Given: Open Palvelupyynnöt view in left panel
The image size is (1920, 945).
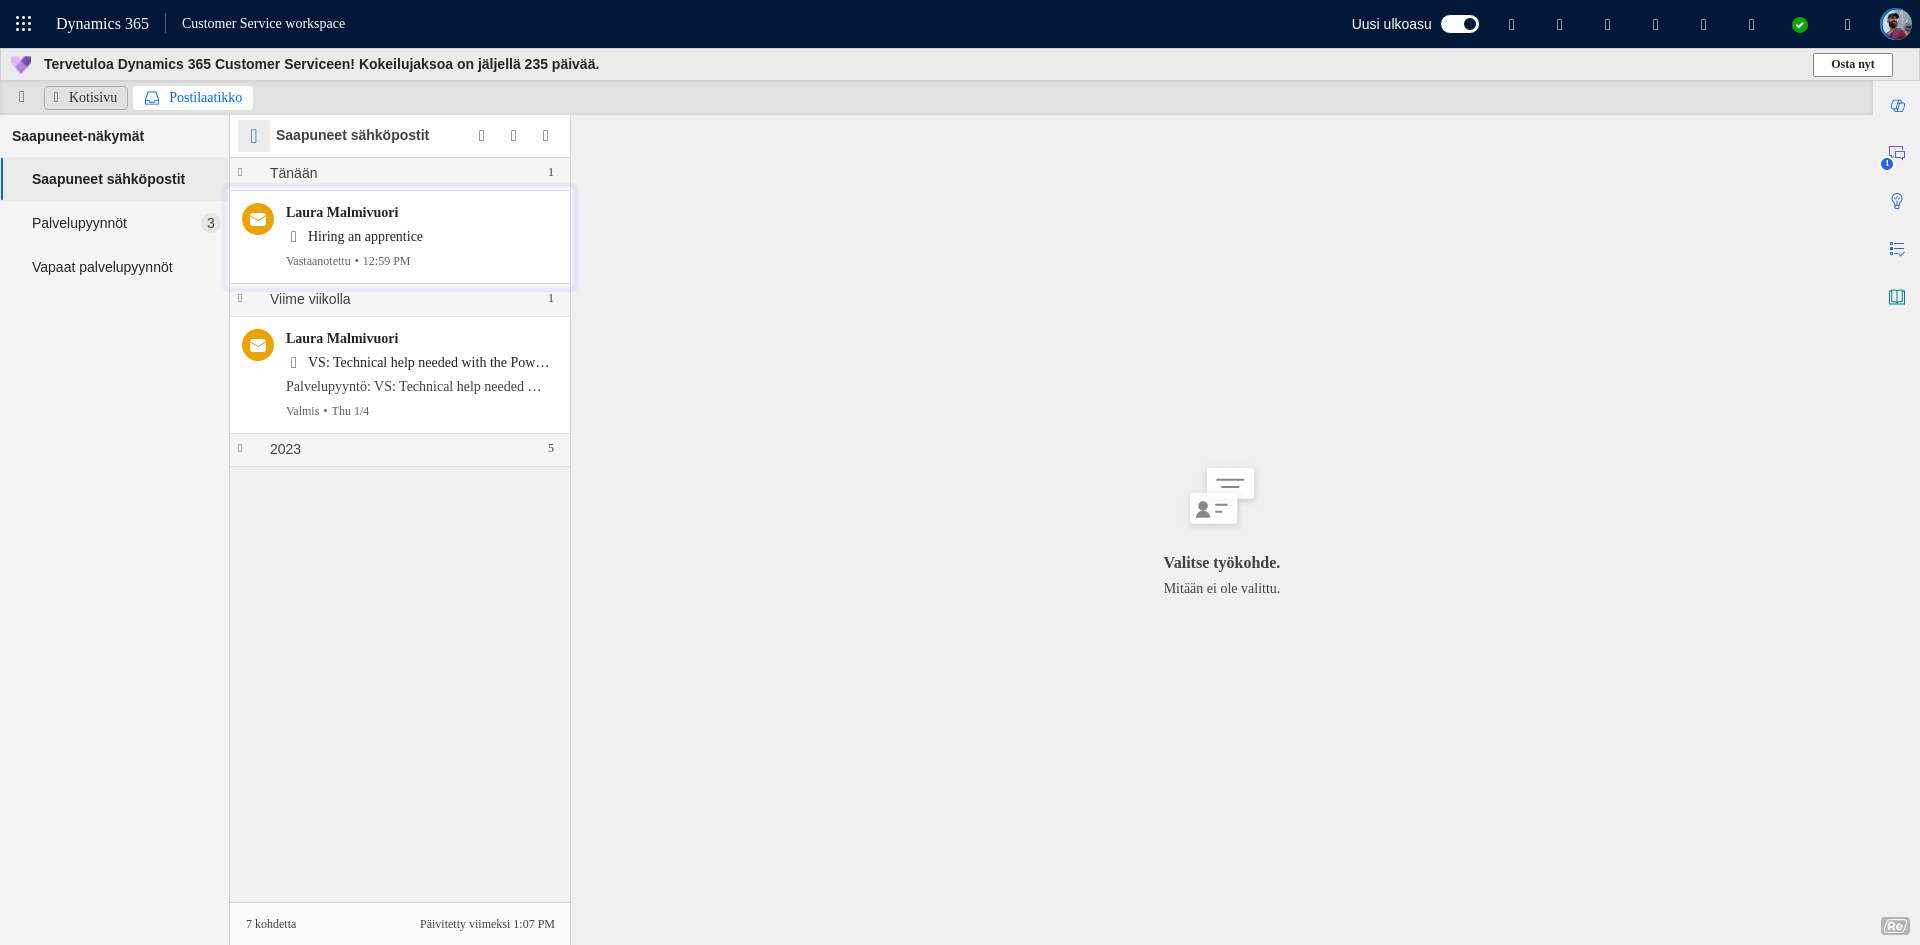Looking at the screenshot, I should click(80, 223).
